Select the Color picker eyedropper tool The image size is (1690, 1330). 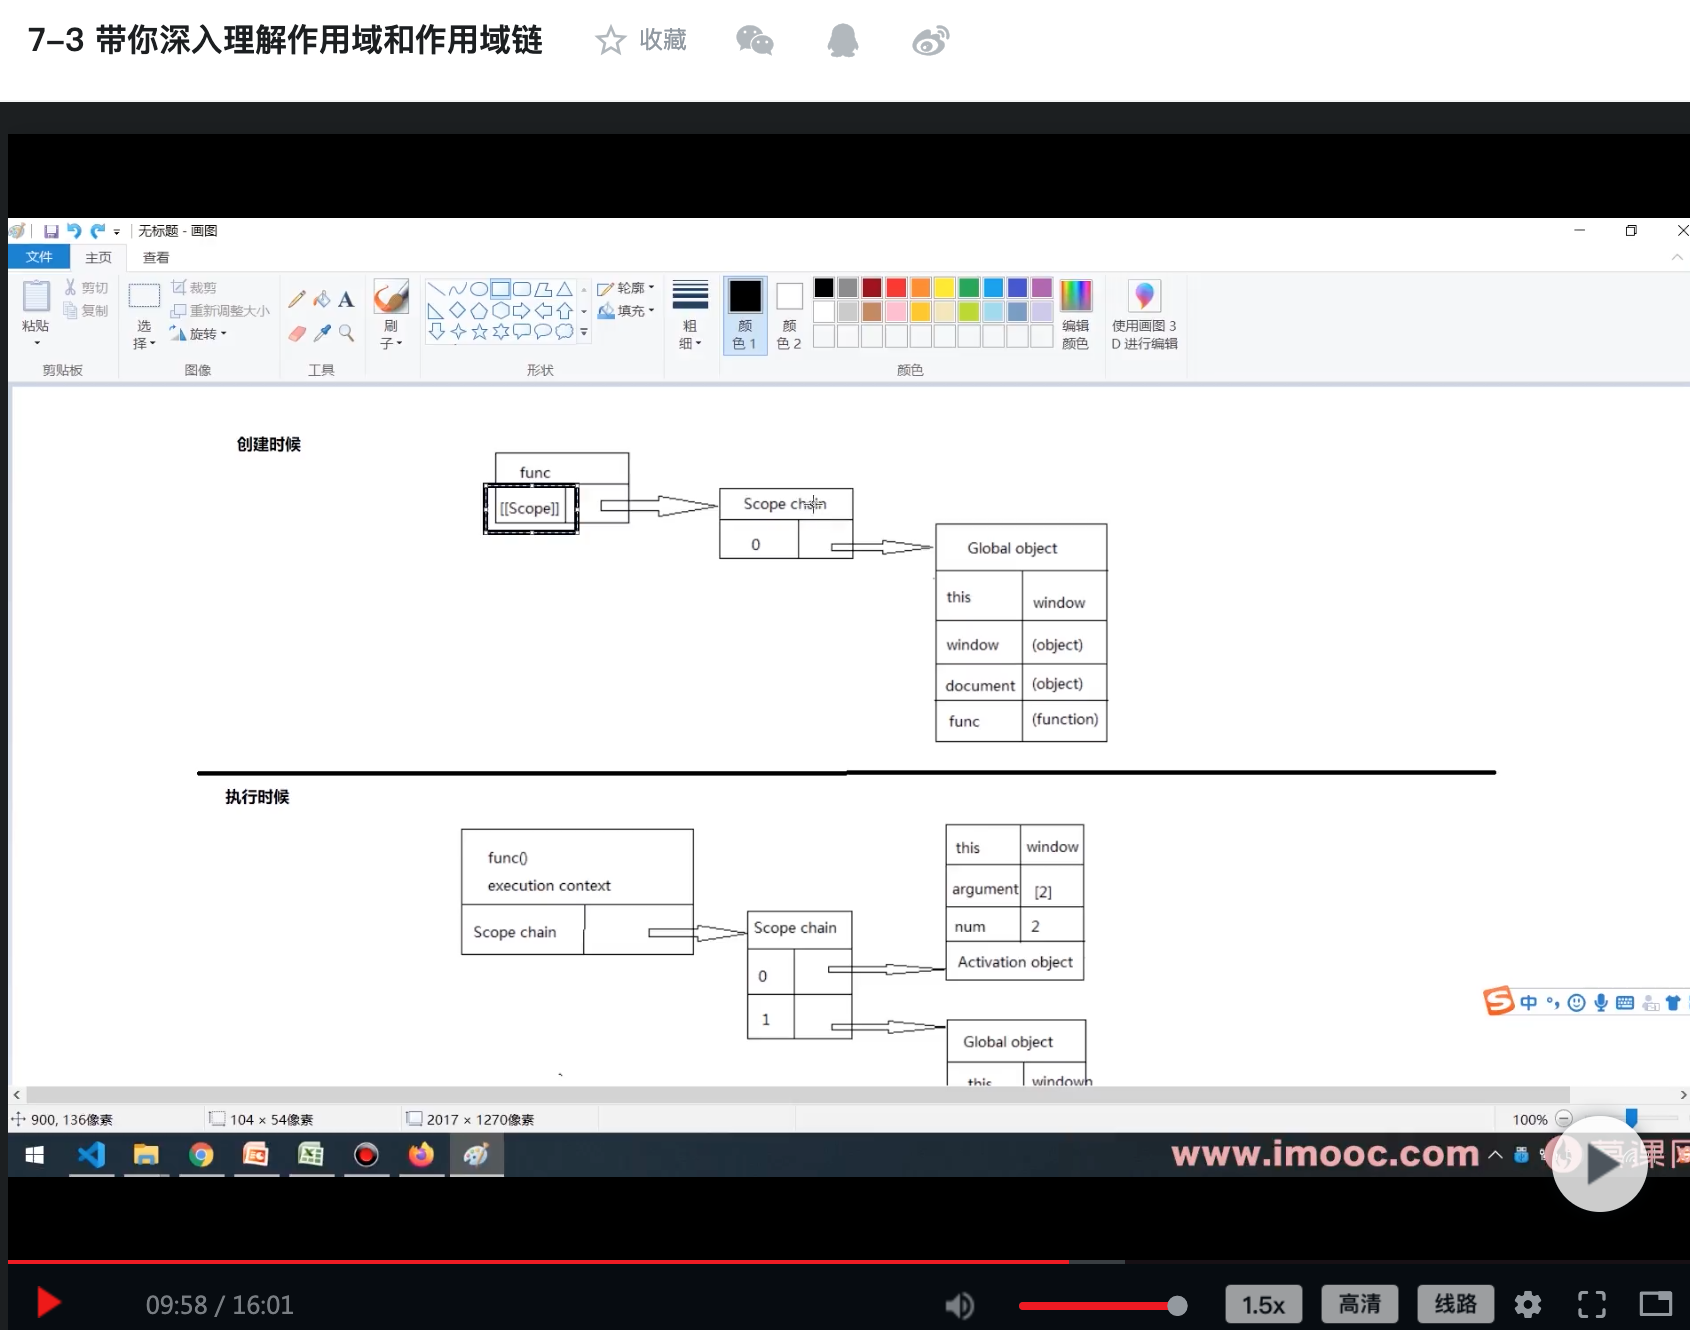(x=322, y=334)
